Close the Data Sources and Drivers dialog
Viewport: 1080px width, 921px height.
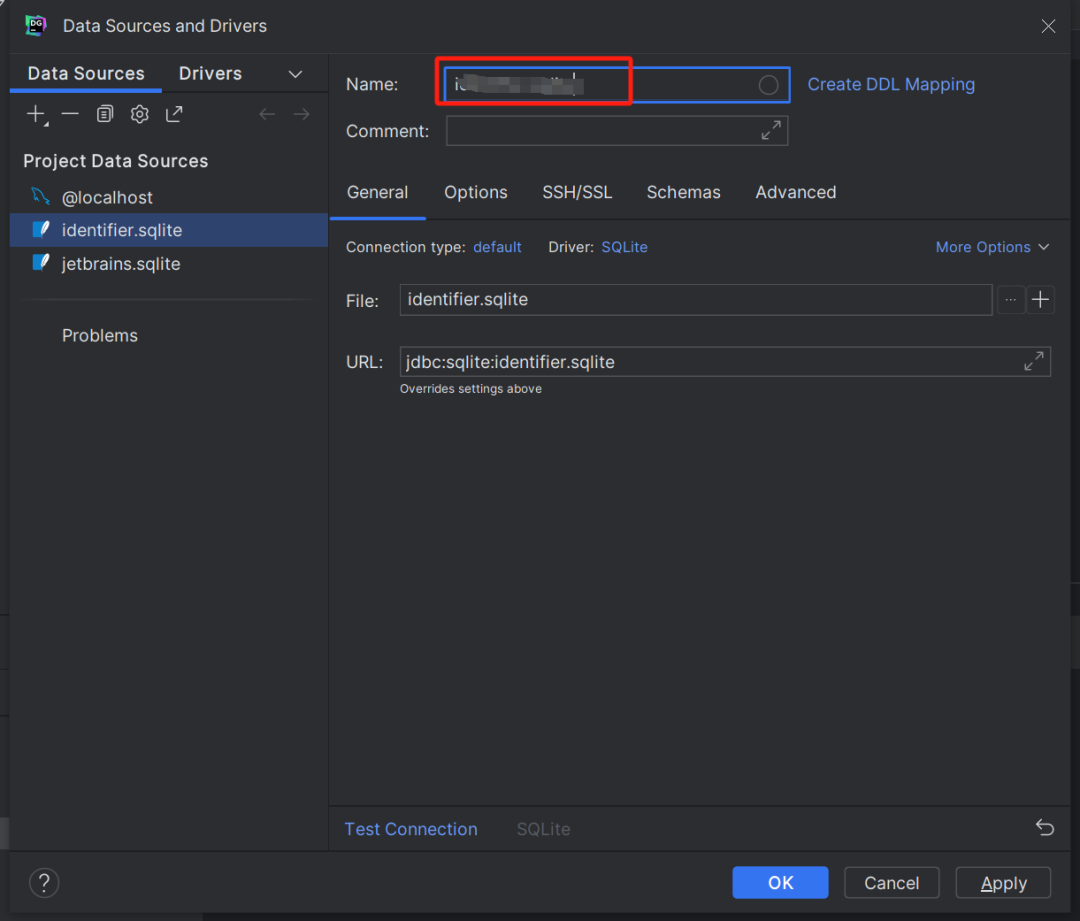pyautogui.click(x=1048, y=26)
